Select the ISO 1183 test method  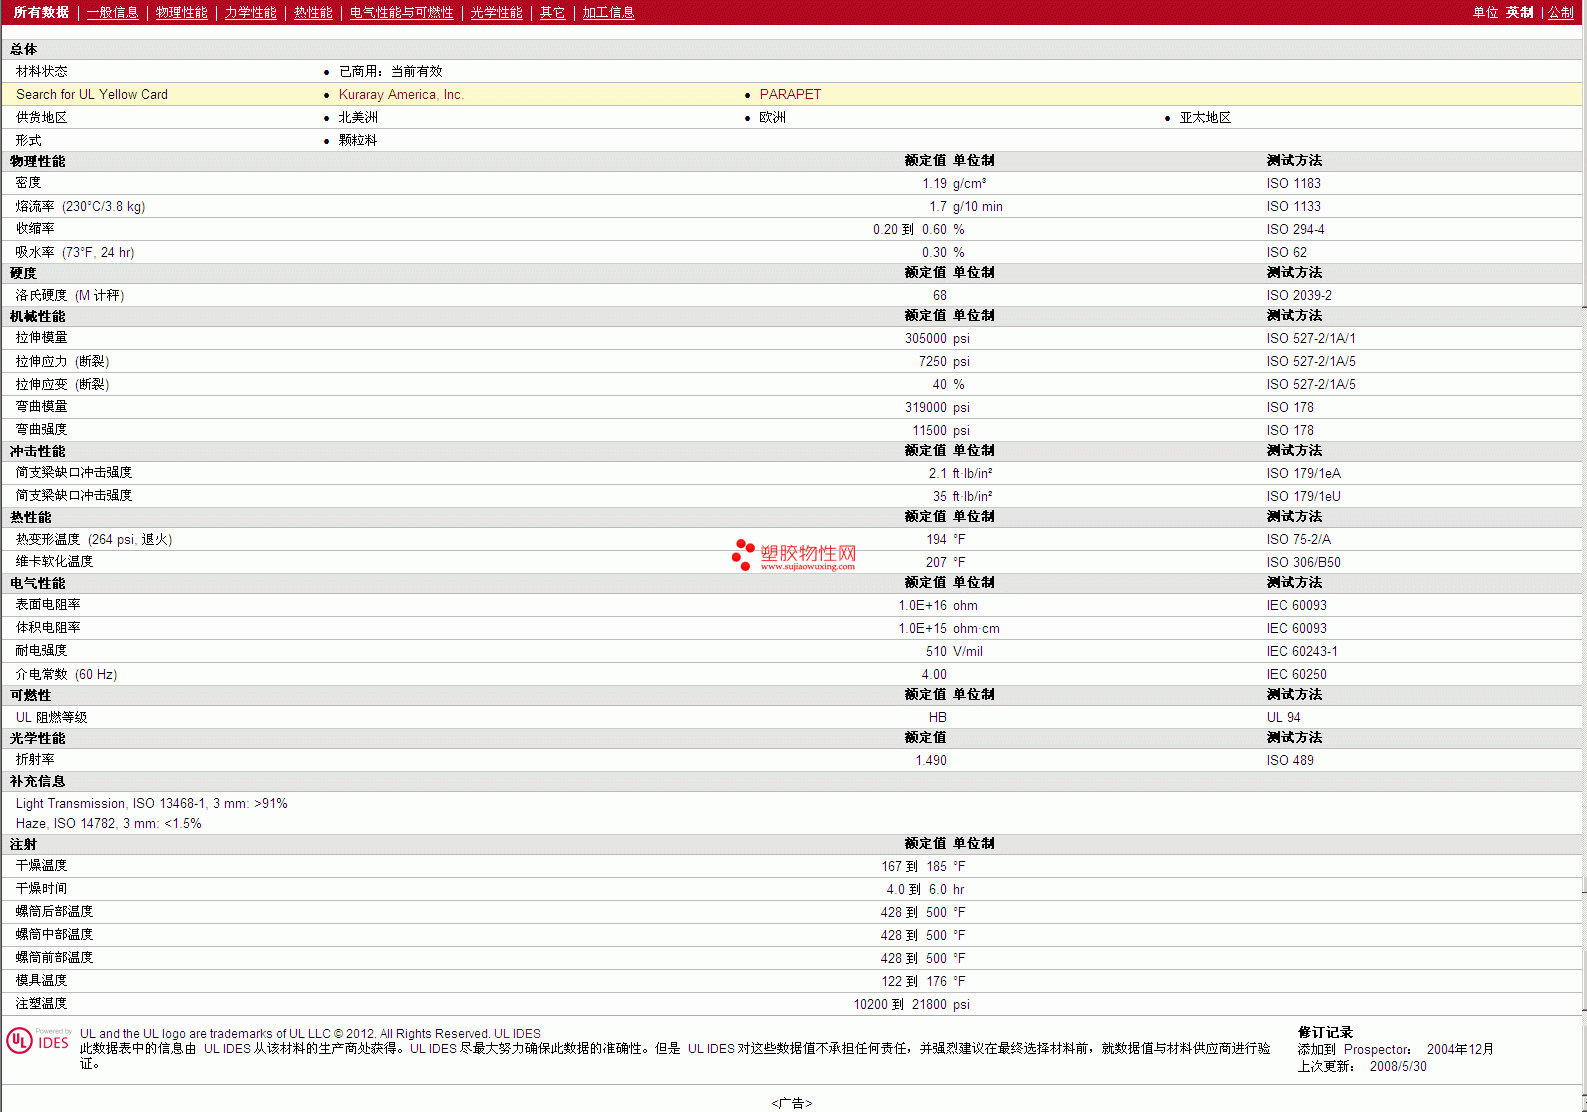[x=1293, y=183]
